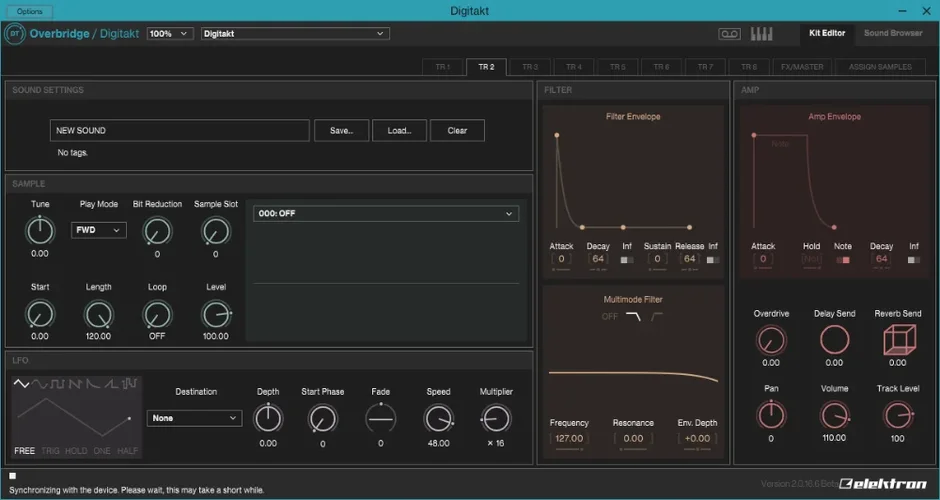Click the filter Resonance value field

point(633,438)
